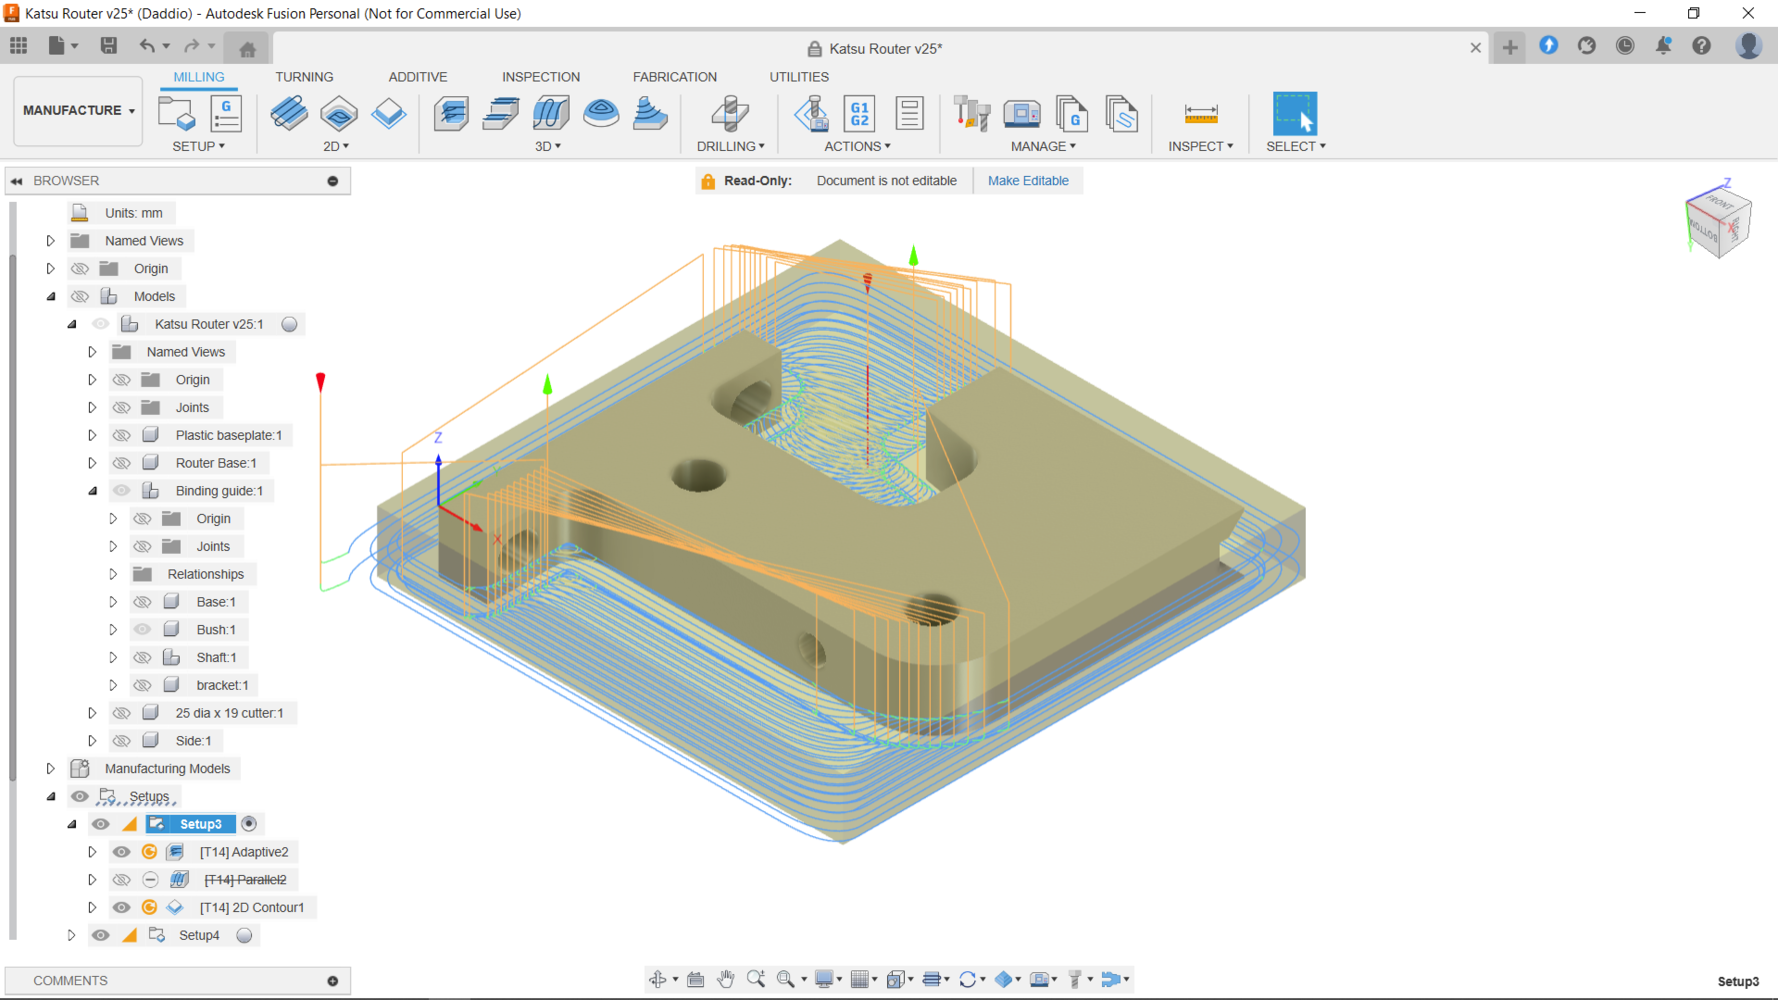
Task: Expand the [T14] Adaptive2 operation
Action: [92, 852]
